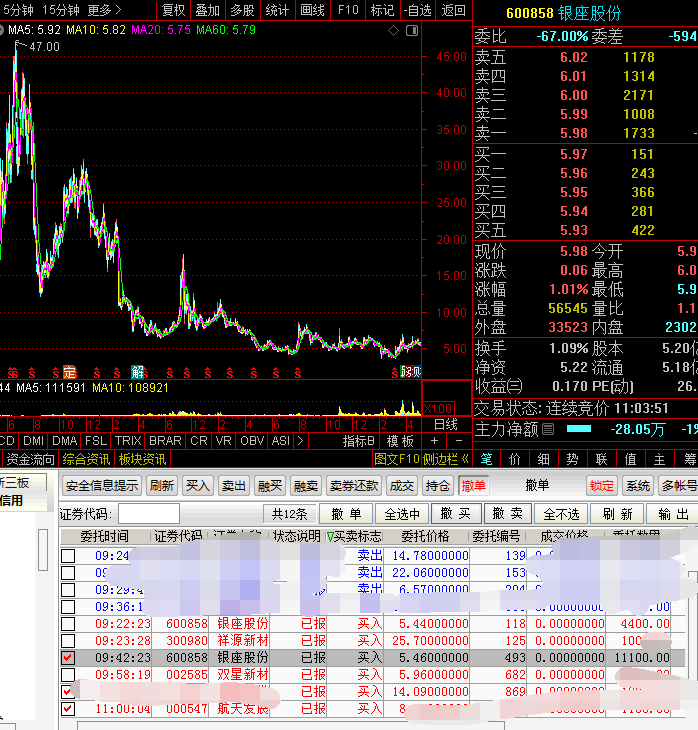Click 全选中 select-all button
This screenshot has height=730, width=698.
tap(402, 514)
